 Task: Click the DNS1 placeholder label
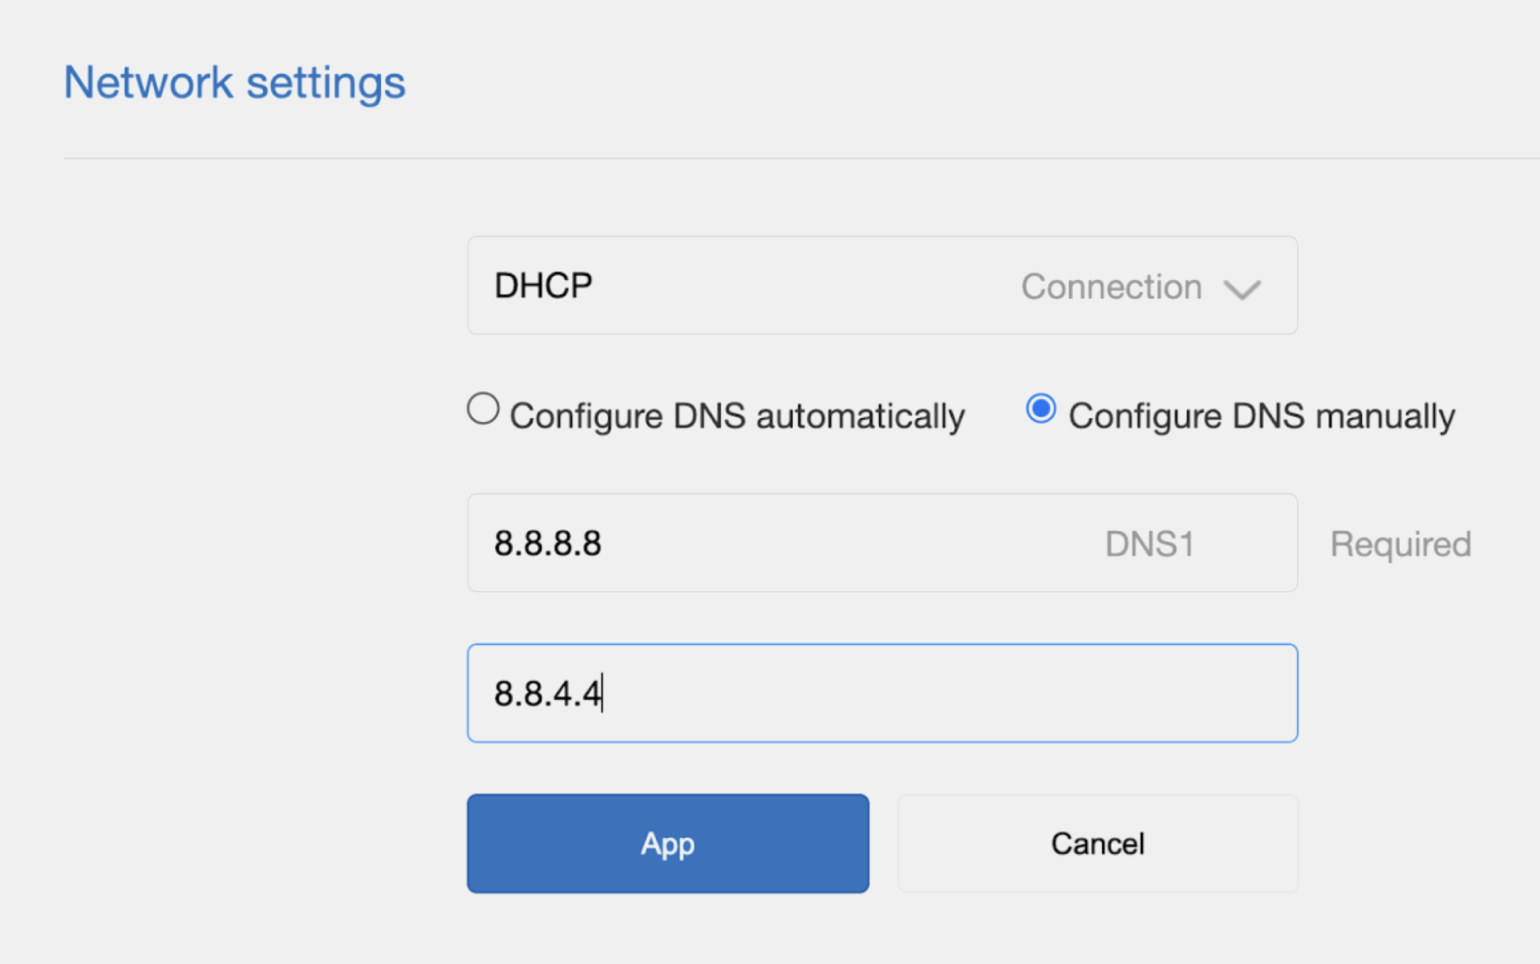click(x=1149, y=544)
